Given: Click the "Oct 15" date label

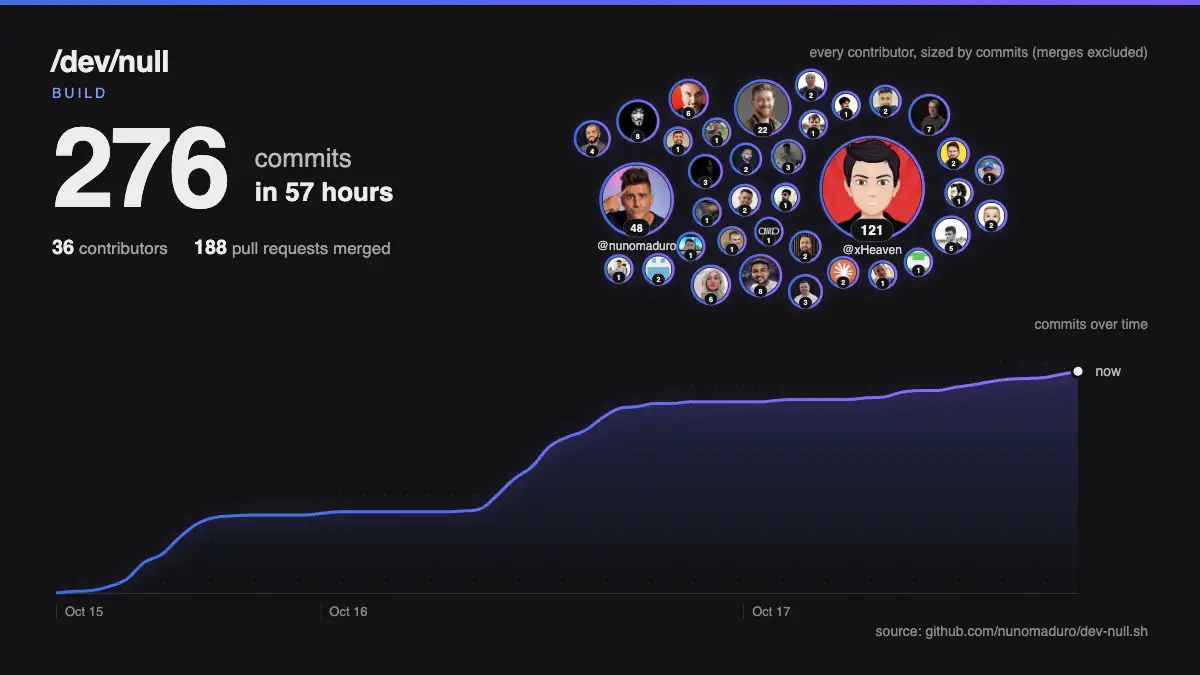Looking at the screenshot, I should pos(84,611).
